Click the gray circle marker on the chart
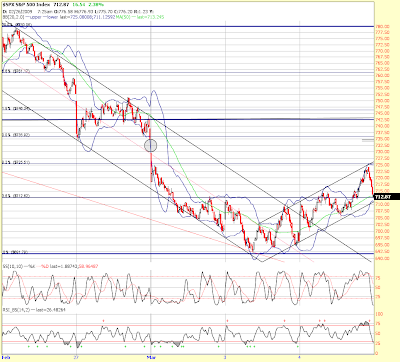Screen dimensions: 400x362 pos(150,145)
